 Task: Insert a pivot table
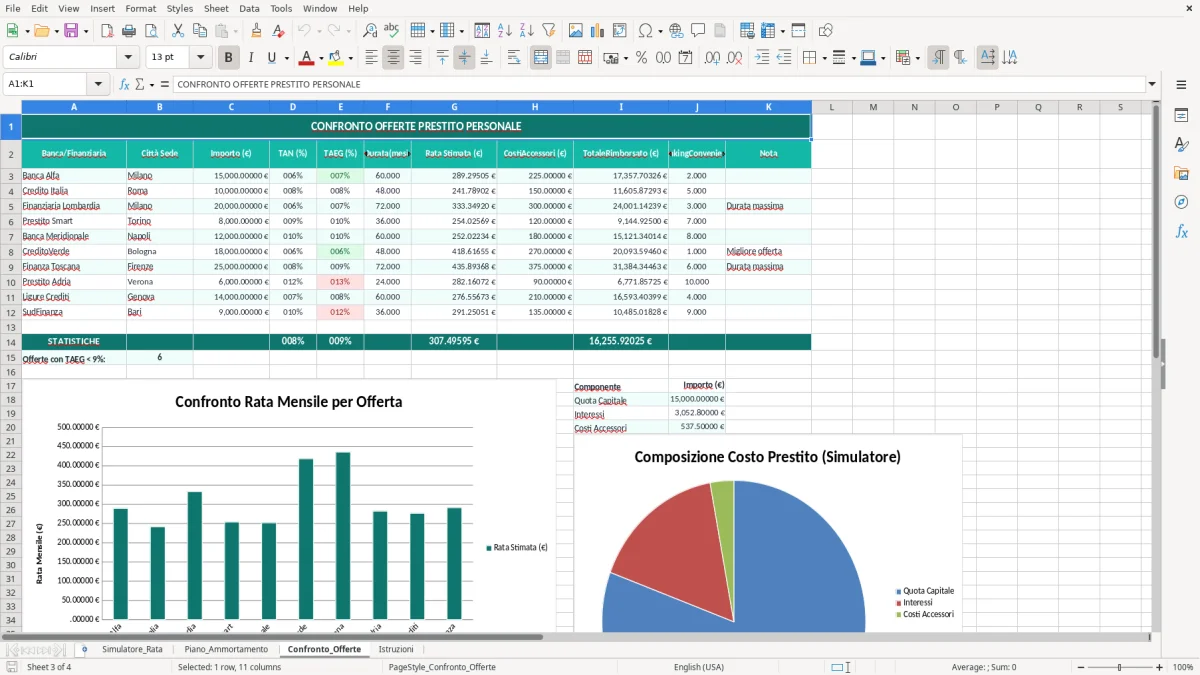pyautogui.click(x=619, y=31)
